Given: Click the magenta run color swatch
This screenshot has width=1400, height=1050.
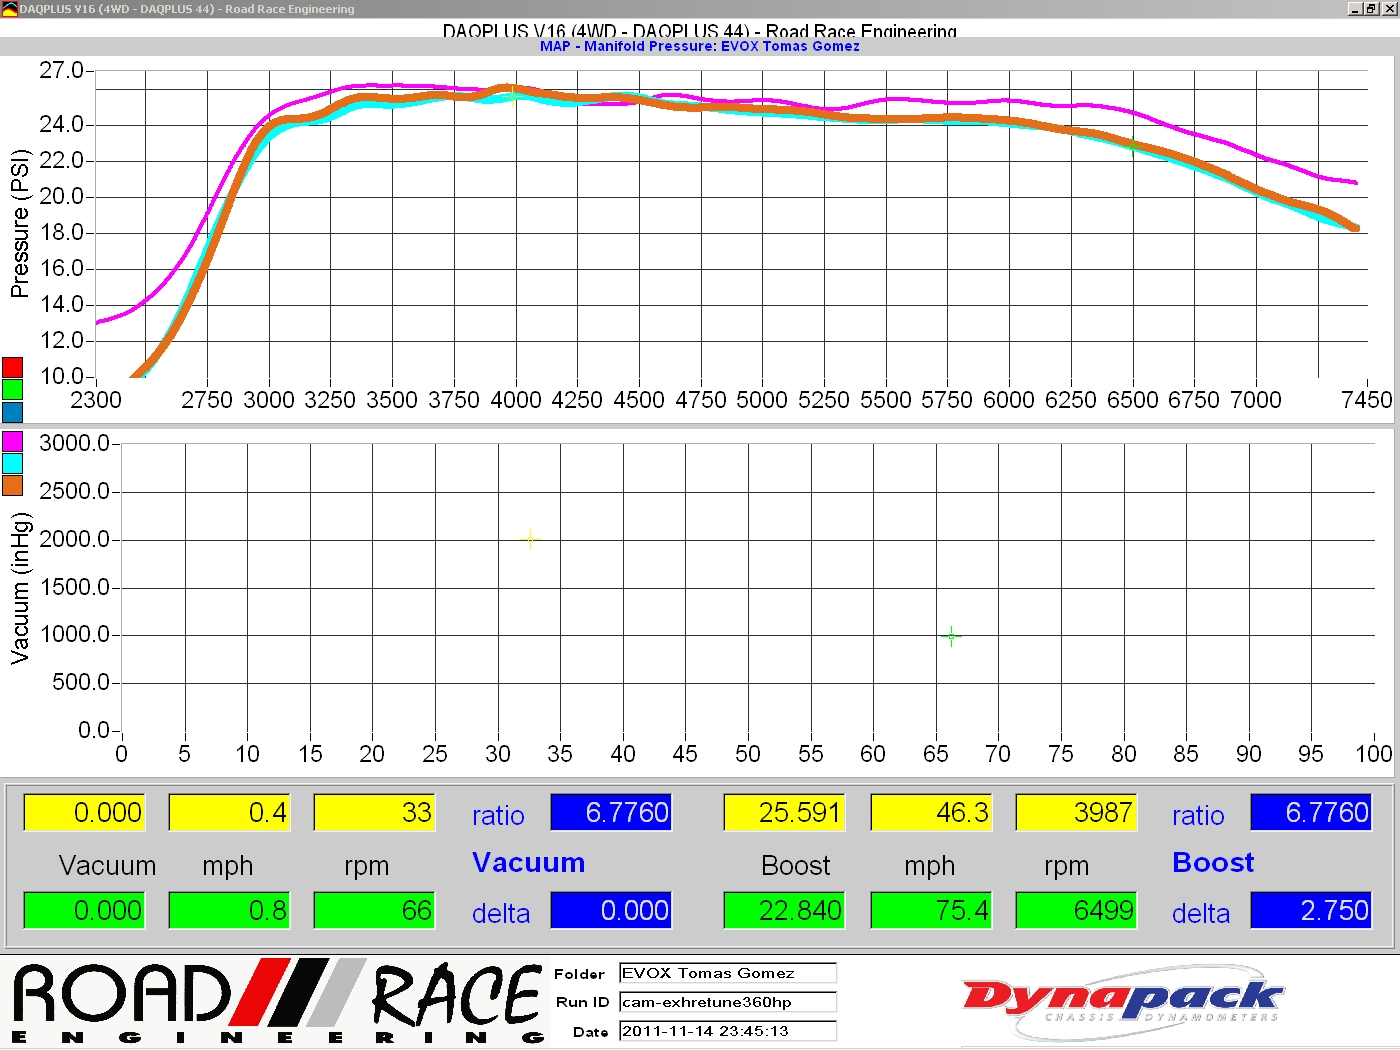Looking at the screenshot, I should click(x=12, y=441).
